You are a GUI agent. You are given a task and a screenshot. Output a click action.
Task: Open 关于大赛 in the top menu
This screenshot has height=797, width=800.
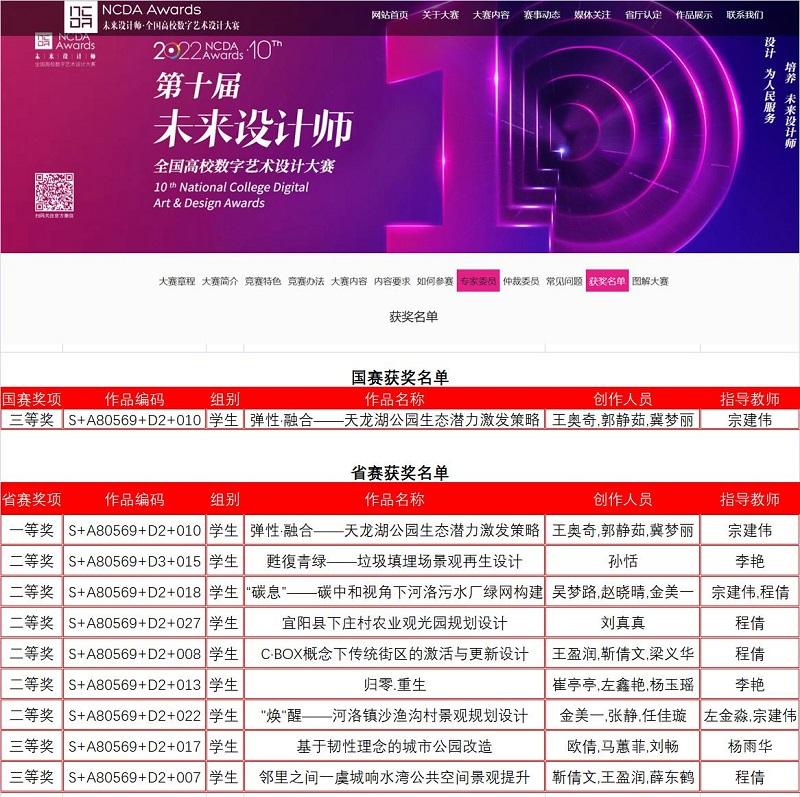pos(440,16)
